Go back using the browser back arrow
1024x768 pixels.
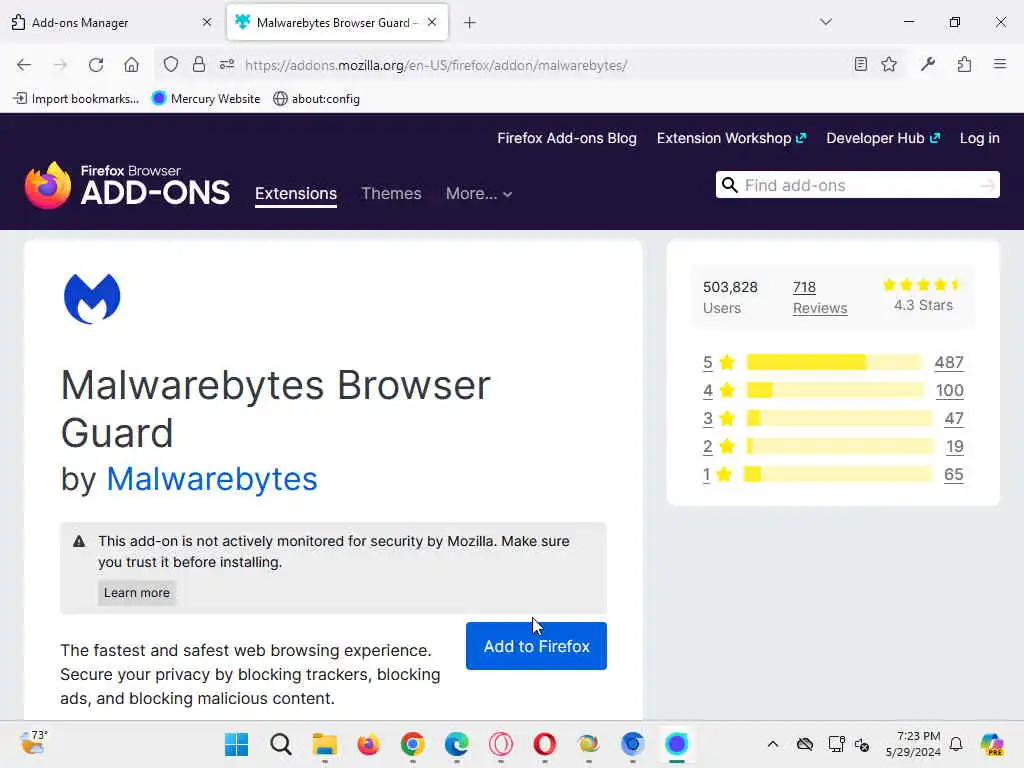pos(24,65)
